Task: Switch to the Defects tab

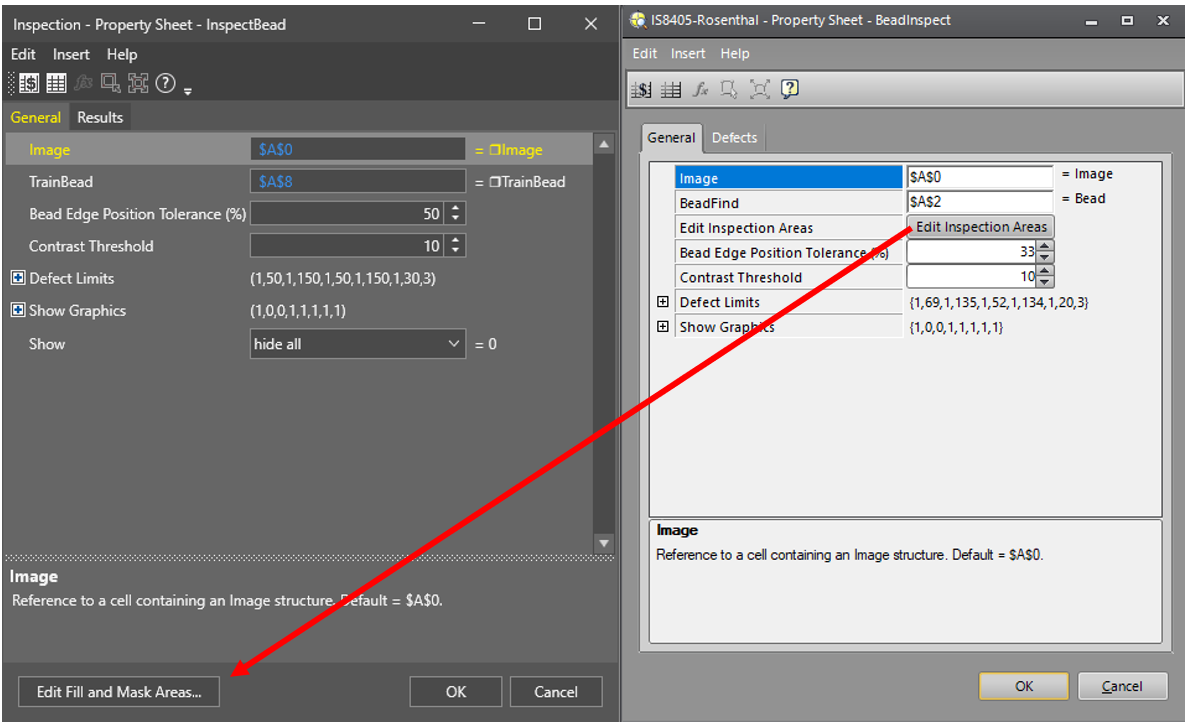Action: [x=734, y=138]
